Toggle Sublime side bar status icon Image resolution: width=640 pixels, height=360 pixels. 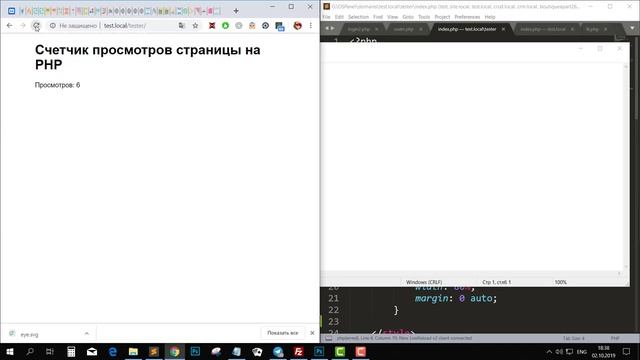(x=328, y=338)
